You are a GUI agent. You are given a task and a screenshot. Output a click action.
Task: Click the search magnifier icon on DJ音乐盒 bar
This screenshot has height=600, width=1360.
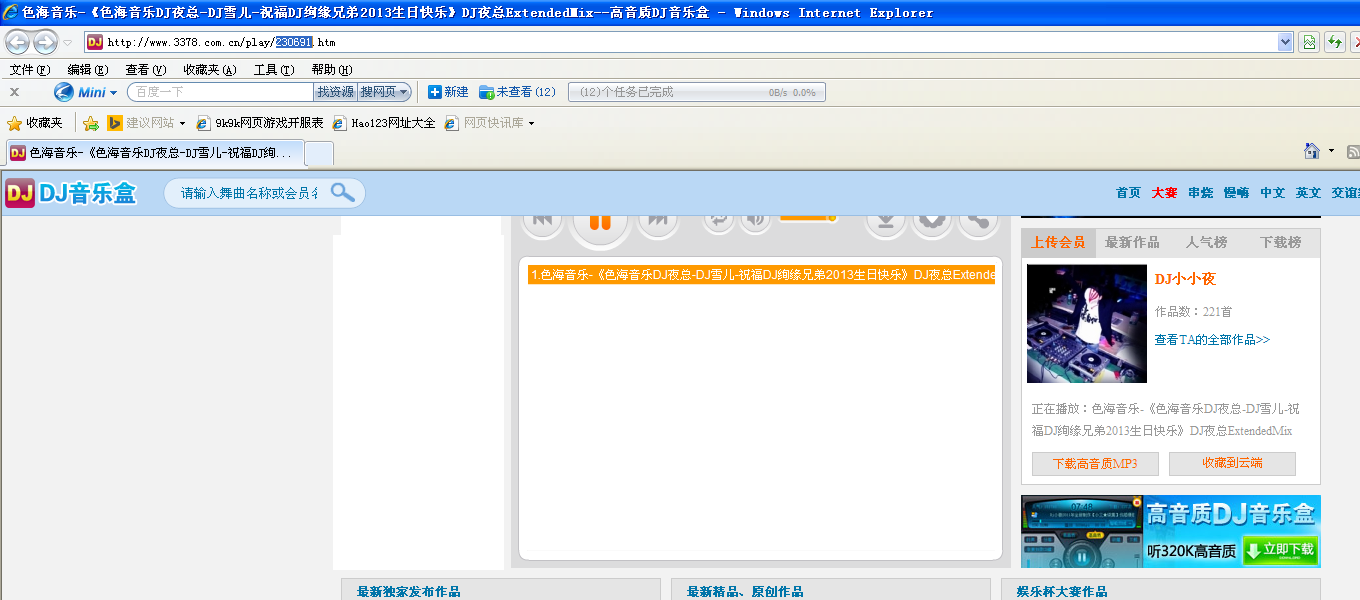coord(343,192)
